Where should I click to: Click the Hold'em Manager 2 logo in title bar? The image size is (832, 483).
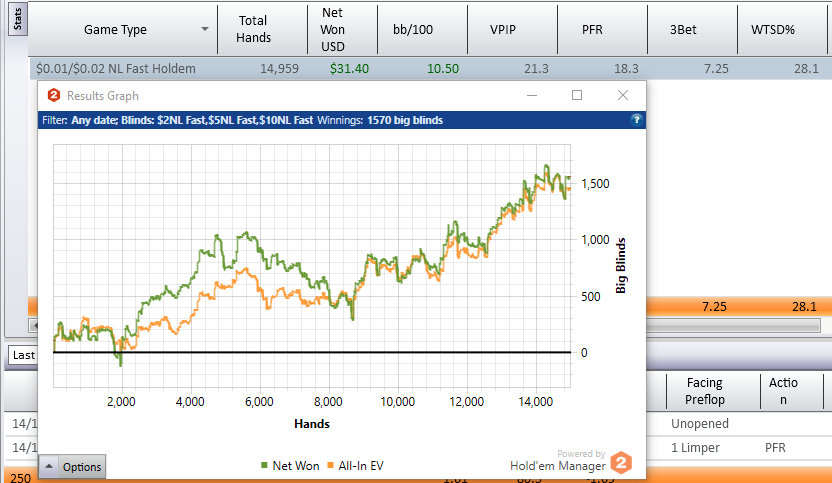[54, 96]
